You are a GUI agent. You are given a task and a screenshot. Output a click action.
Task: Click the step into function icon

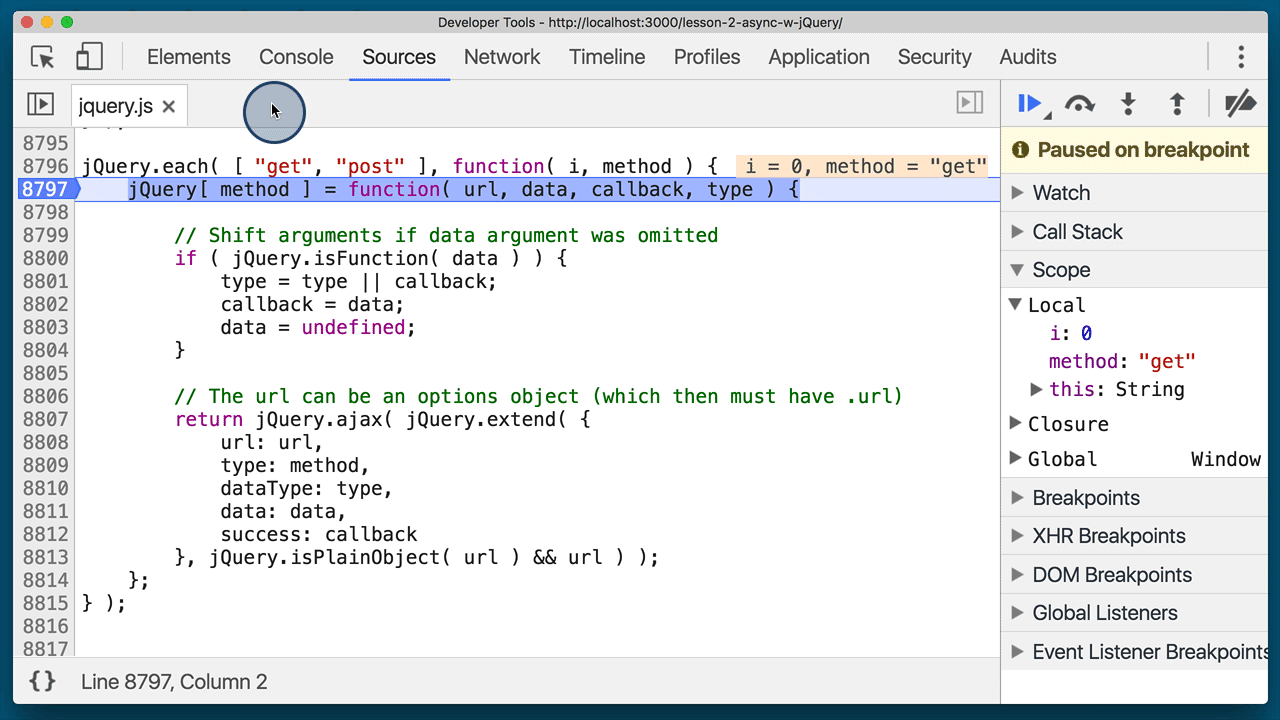tap(1128, 104)
